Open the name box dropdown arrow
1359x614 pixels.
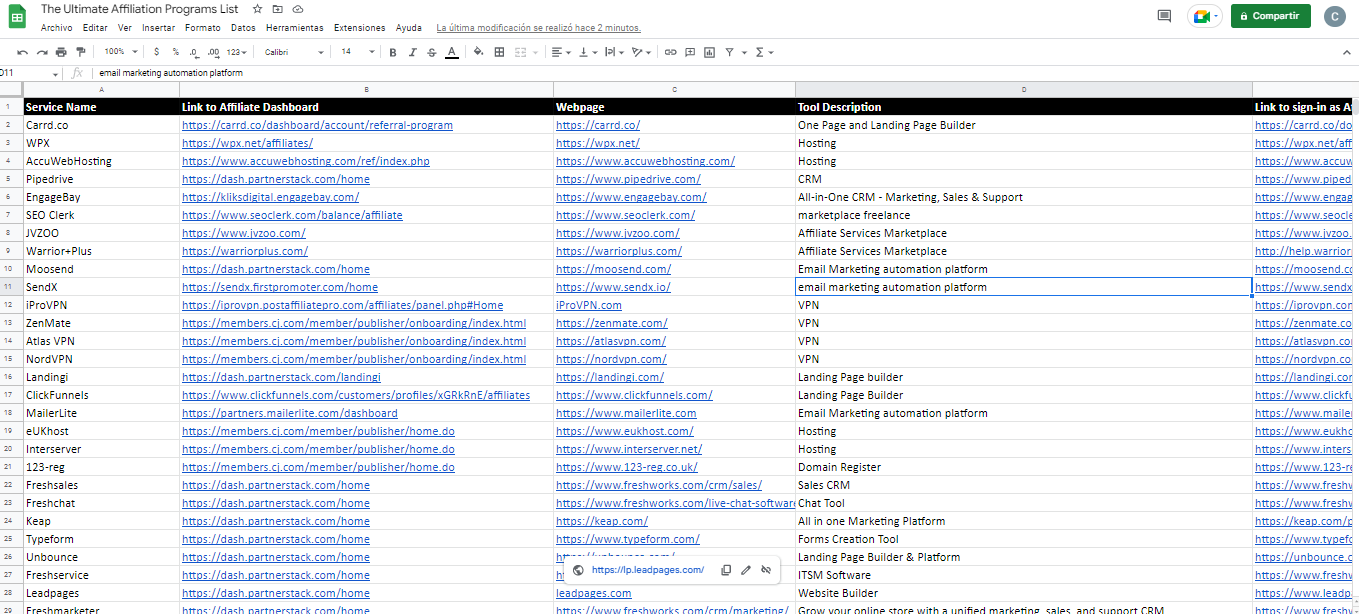[x=56, y=73]
